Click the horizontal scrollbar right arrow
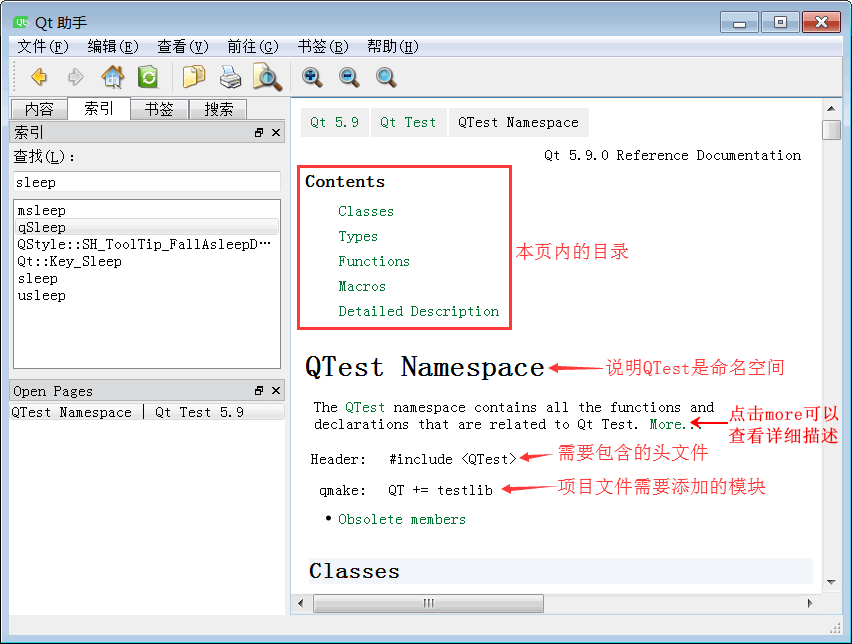The width and height of the screenshot is (852, 644). pyautogui.click(x=810, y=603)
